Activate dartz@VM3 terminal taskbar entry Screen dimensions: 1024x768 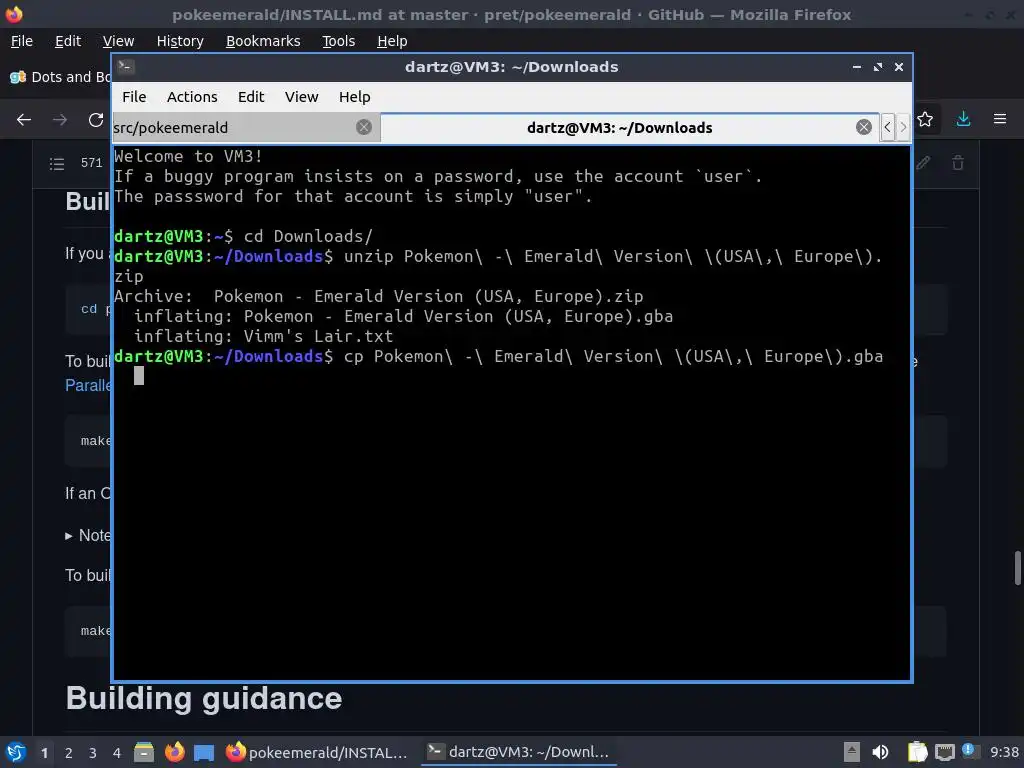(x=519, y=752)
